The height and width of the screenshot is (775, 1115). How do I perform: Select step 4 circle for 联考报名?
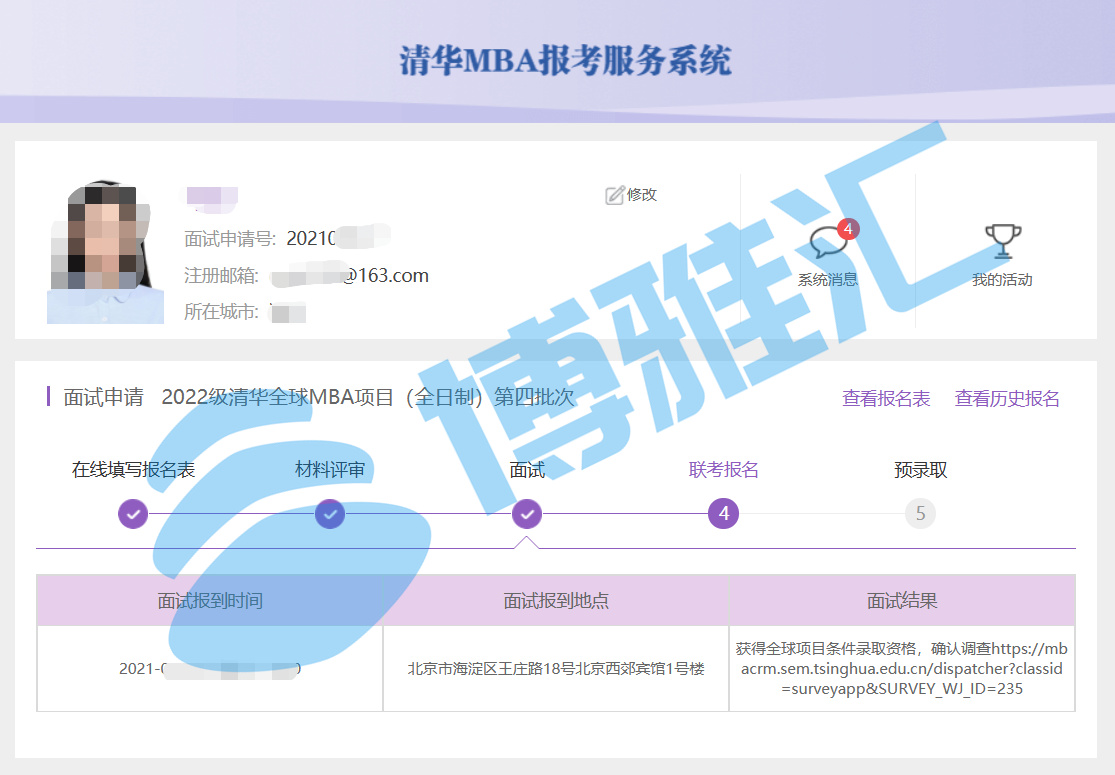[723, 513]
